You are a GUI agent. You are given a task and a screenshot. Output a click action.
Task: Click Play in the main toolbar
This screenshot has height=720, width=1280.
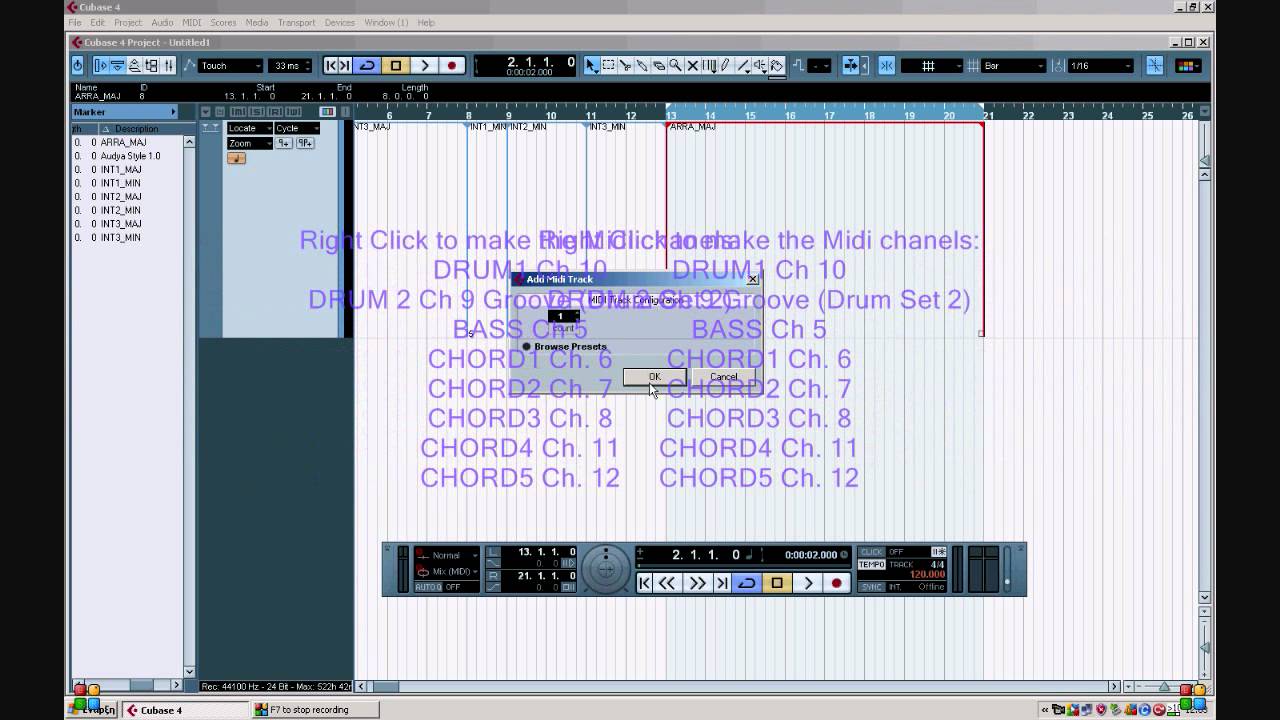(424, 66)
